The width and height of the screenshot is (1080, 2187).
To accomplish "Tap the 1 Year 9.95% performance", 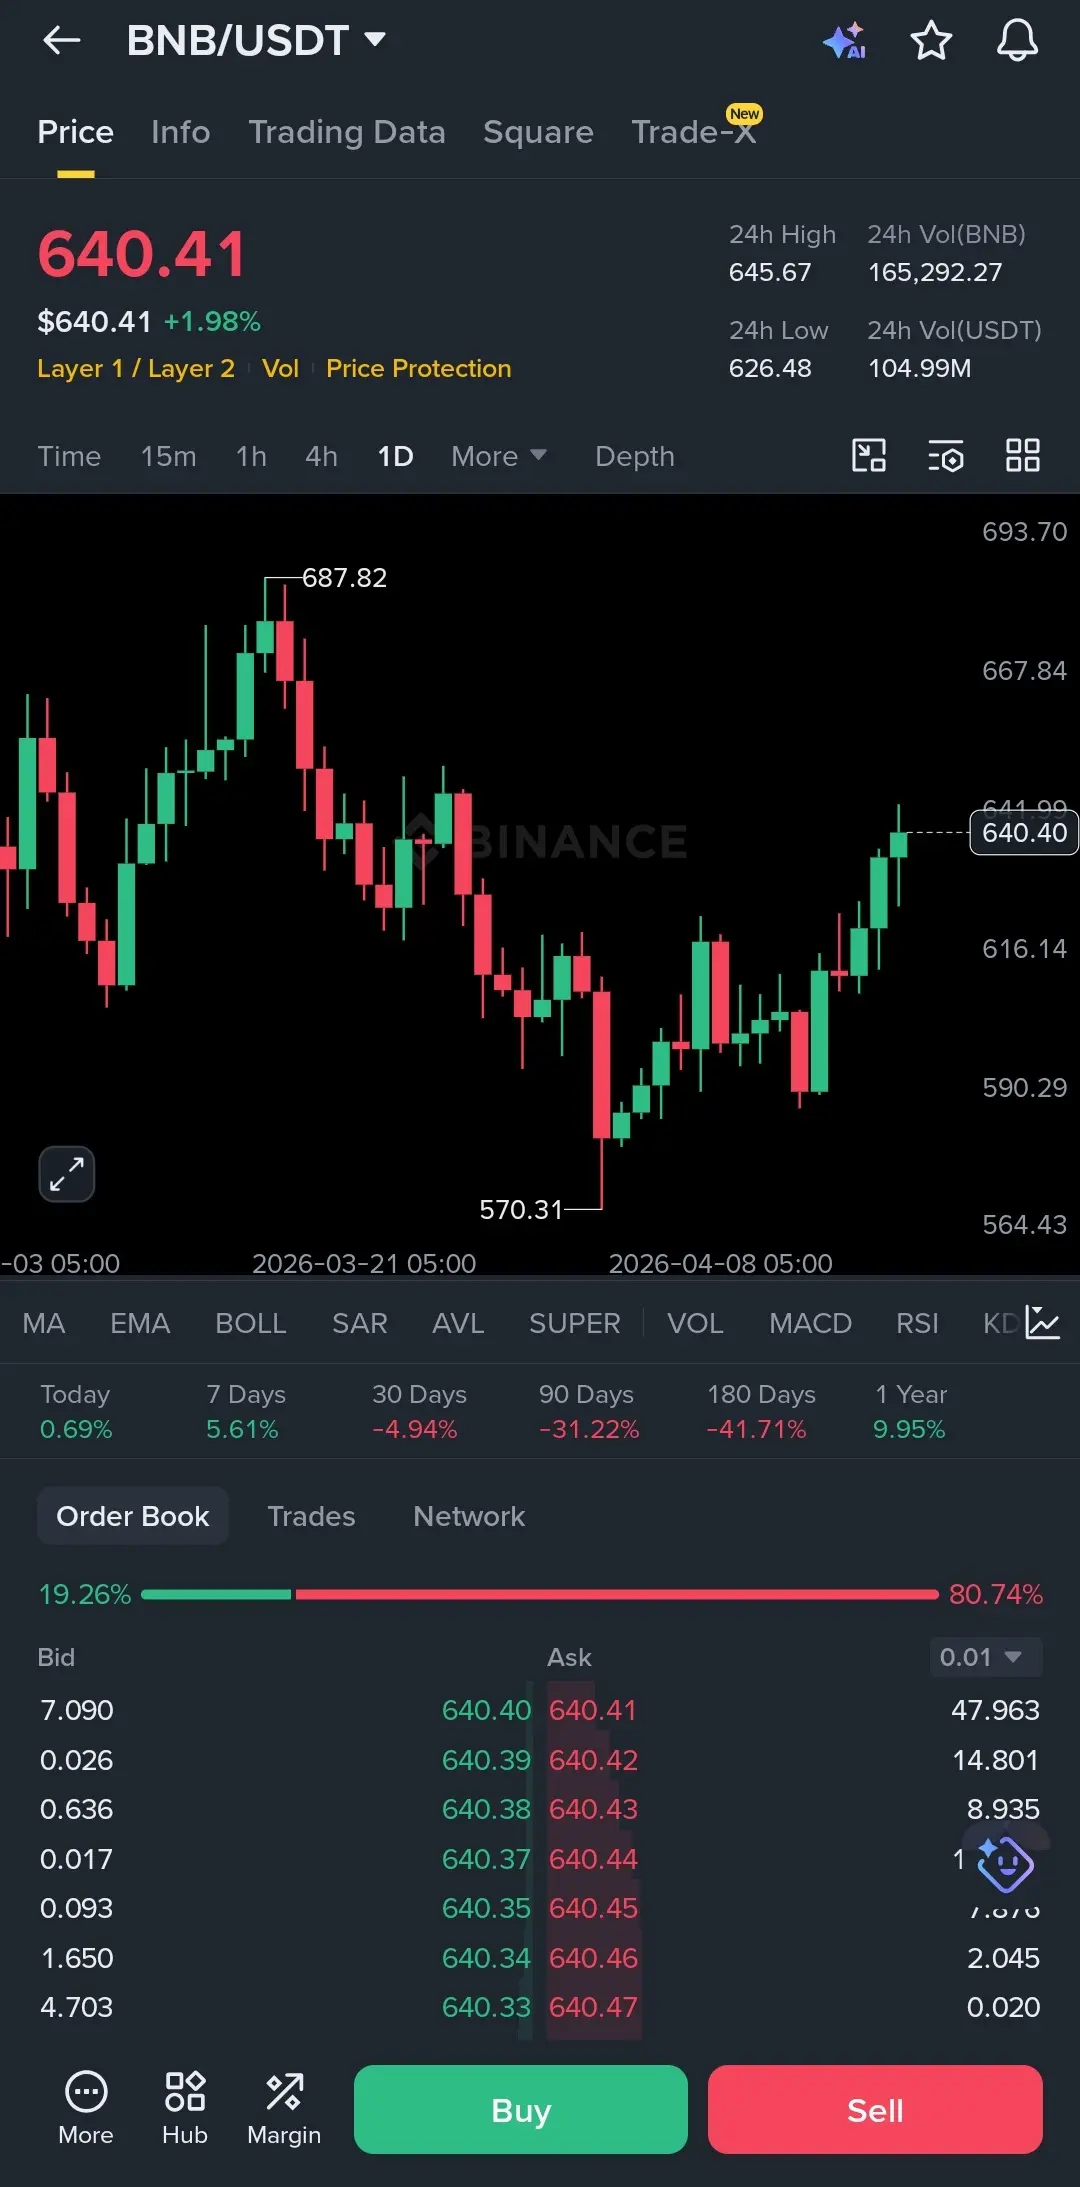I will coord(910,1411).
